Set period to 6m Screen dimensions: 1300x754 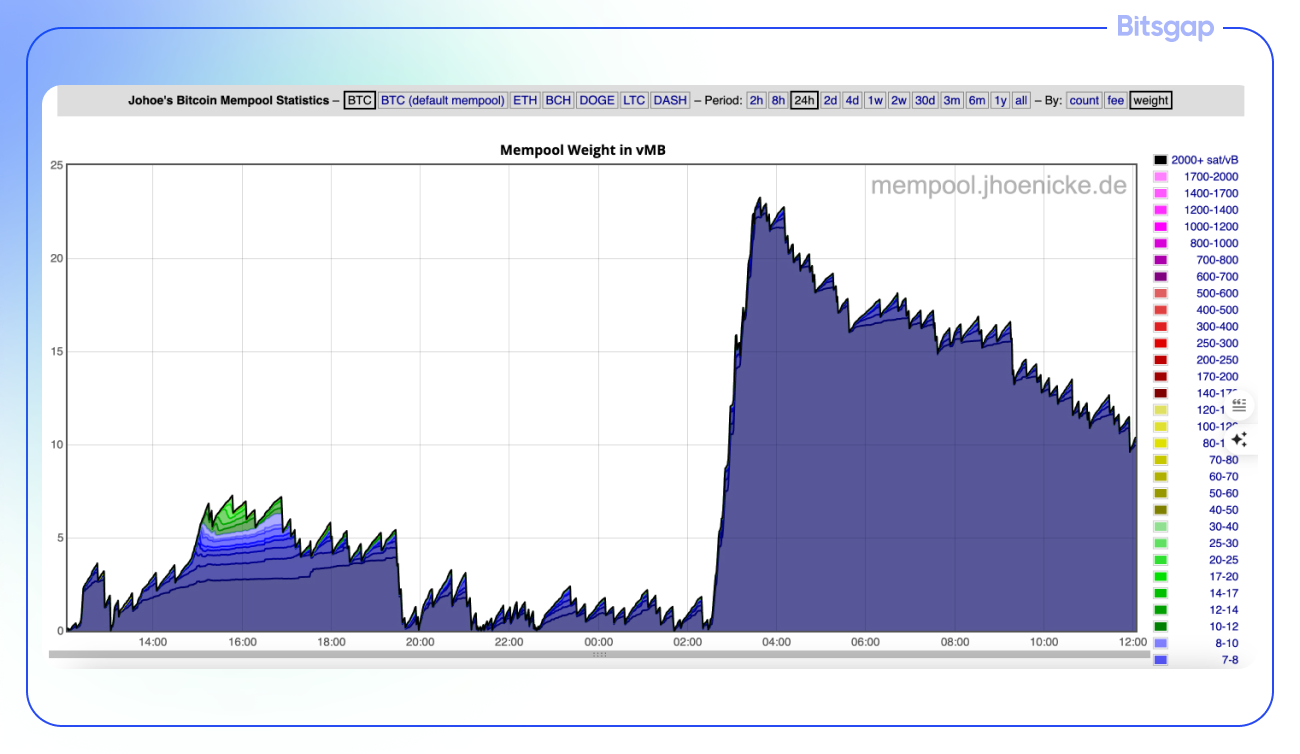[x=977, y=100]
